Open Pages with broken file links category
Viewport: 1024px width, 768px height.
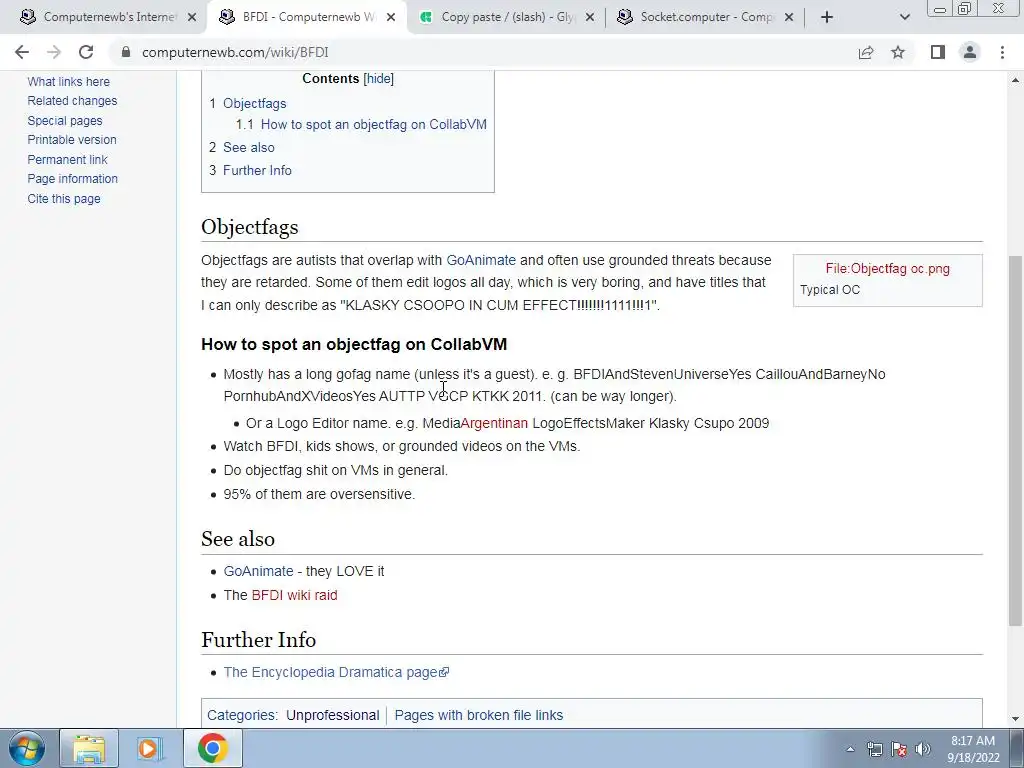tap(479, 715)
